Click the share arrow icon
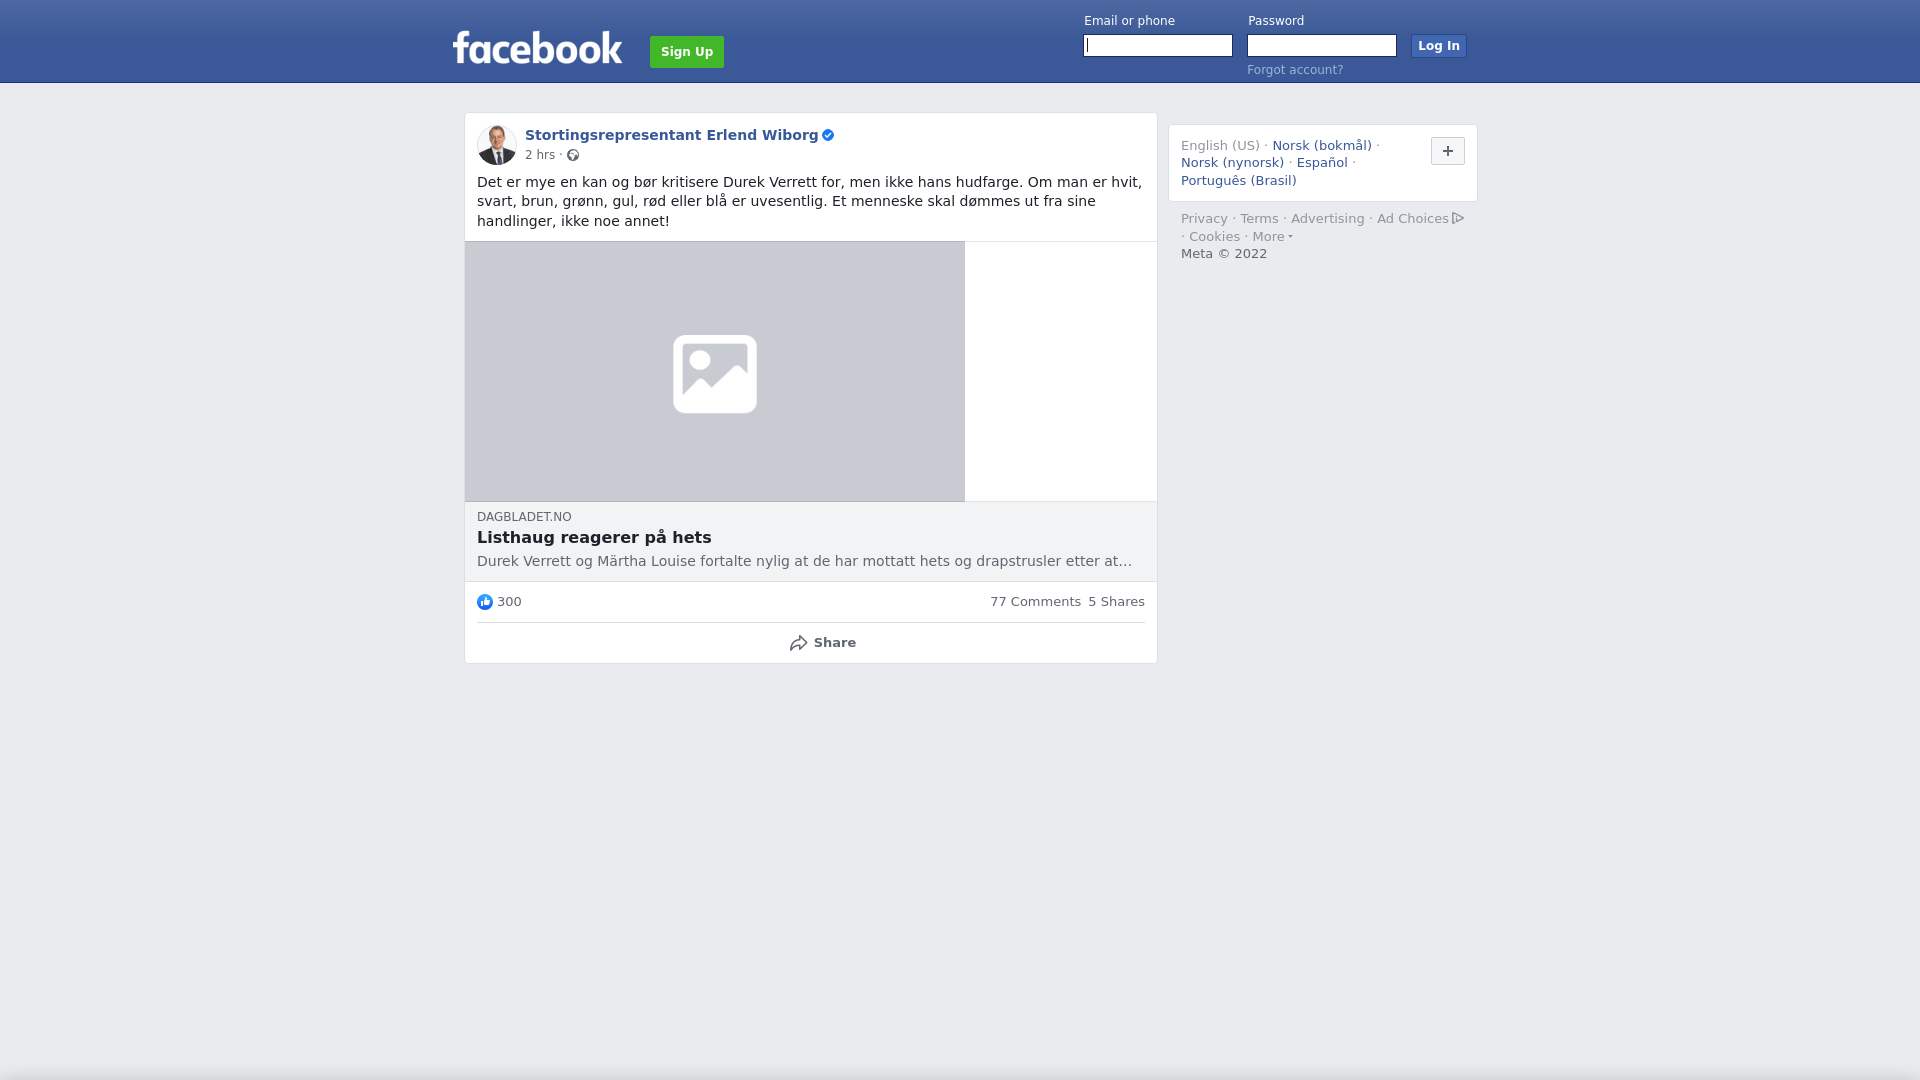Viewport: 1920px width, 1080px height. point(798,643)
